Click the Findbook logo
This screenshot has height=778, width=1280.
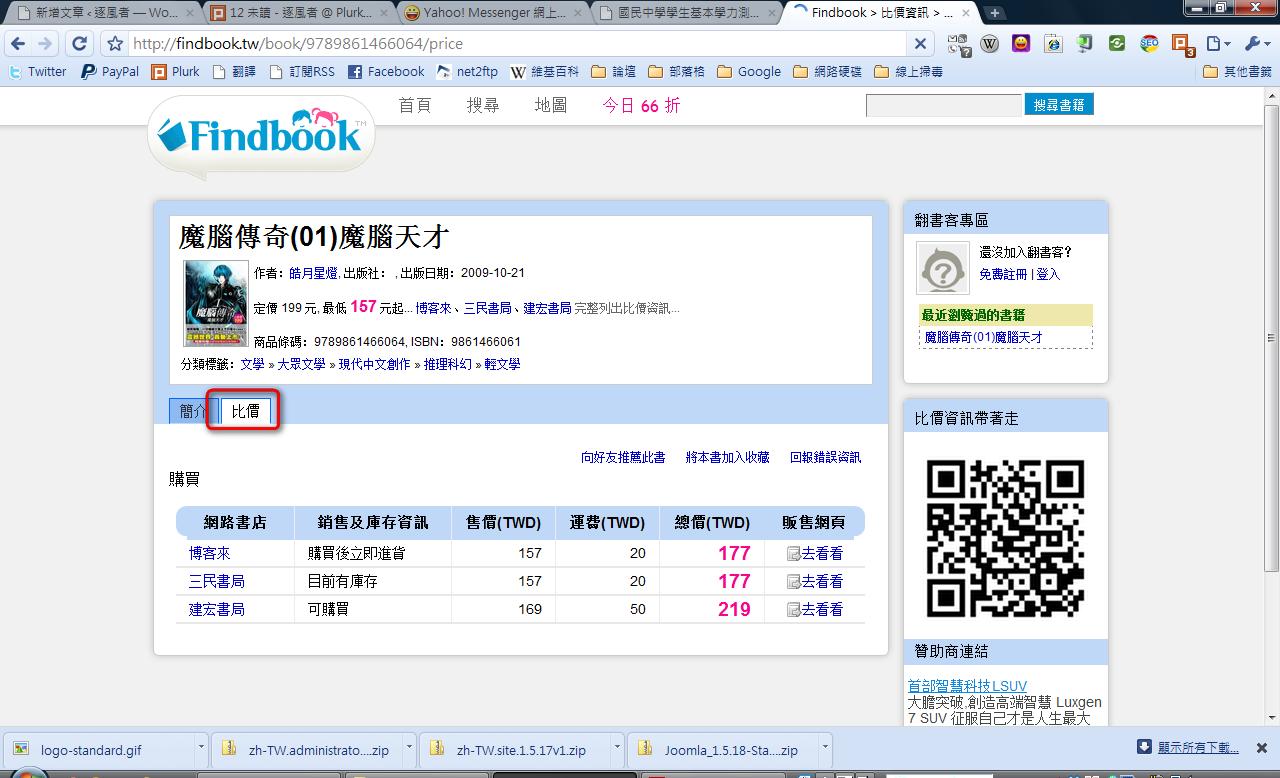point(260,134)
